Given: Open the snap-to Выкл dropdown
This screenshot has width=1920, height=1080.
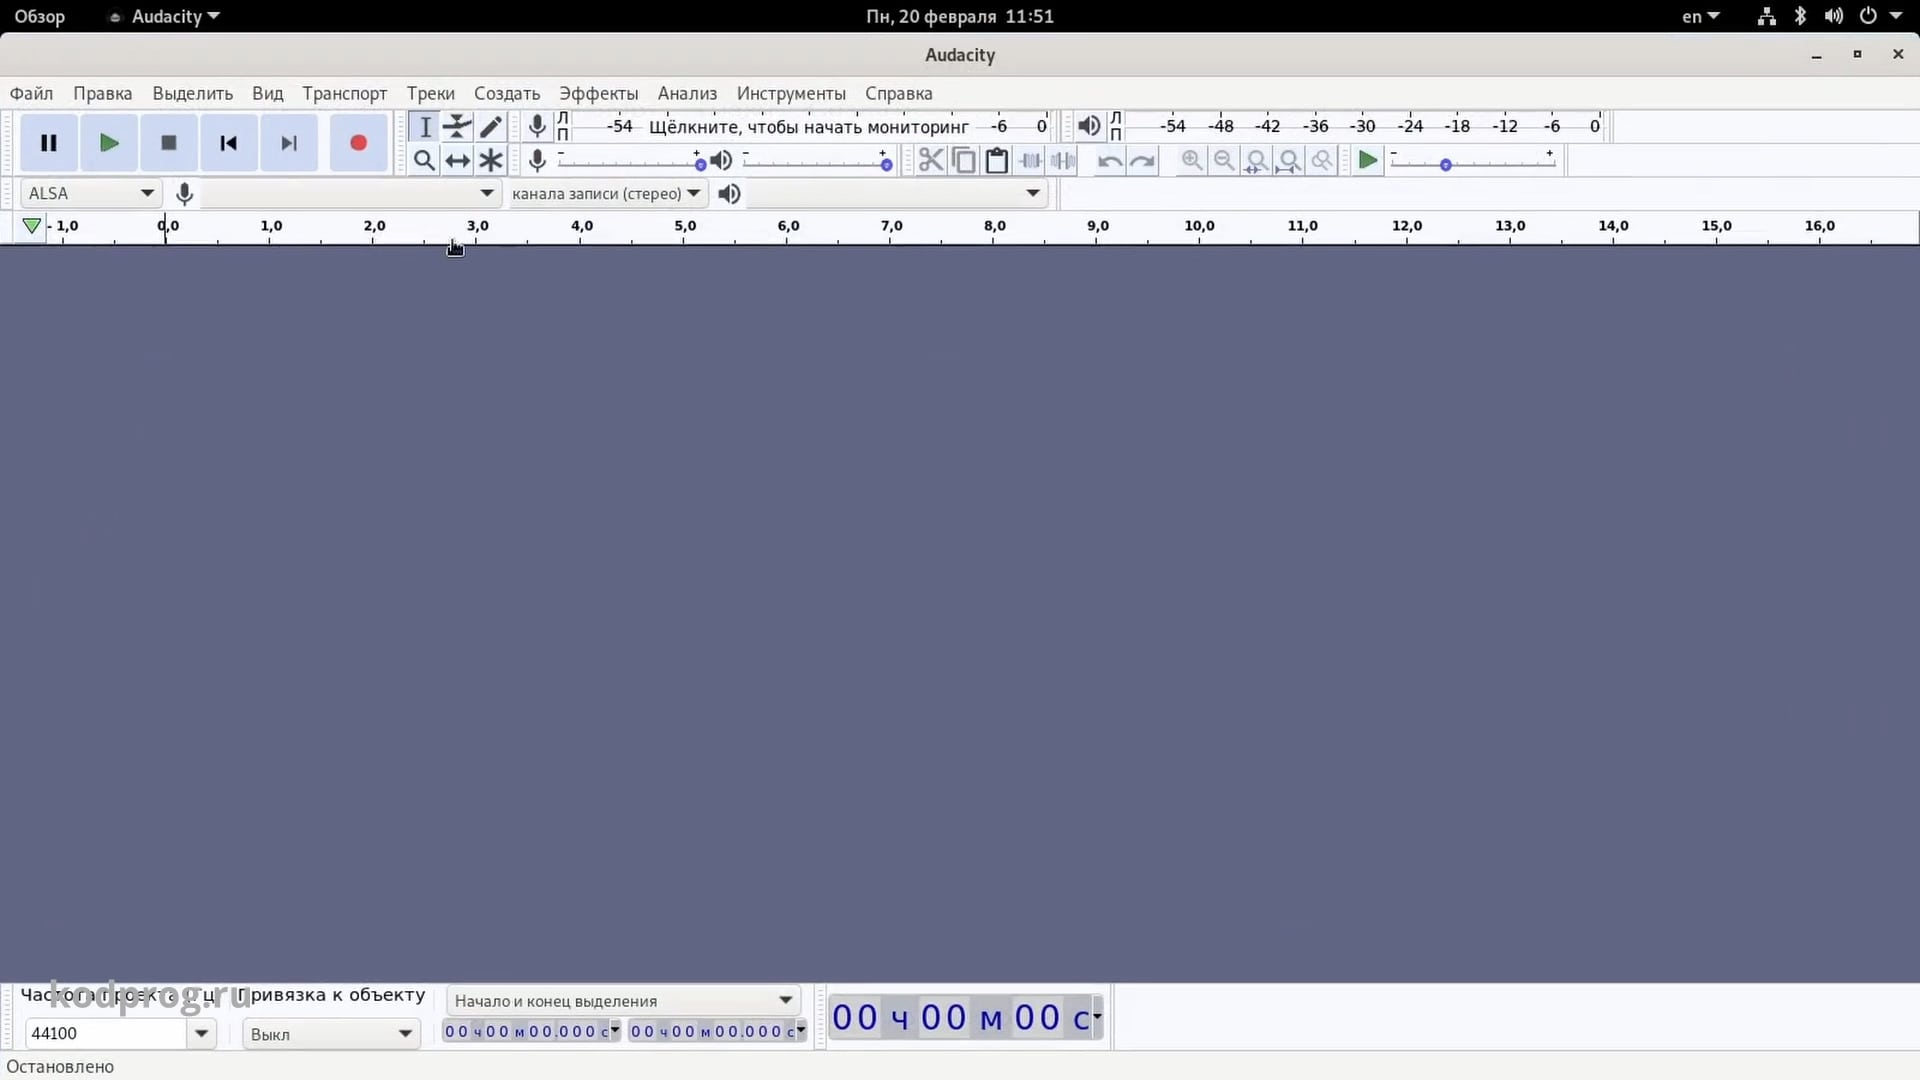Looking at the screenshot, I should click(x=331, y=1034).
